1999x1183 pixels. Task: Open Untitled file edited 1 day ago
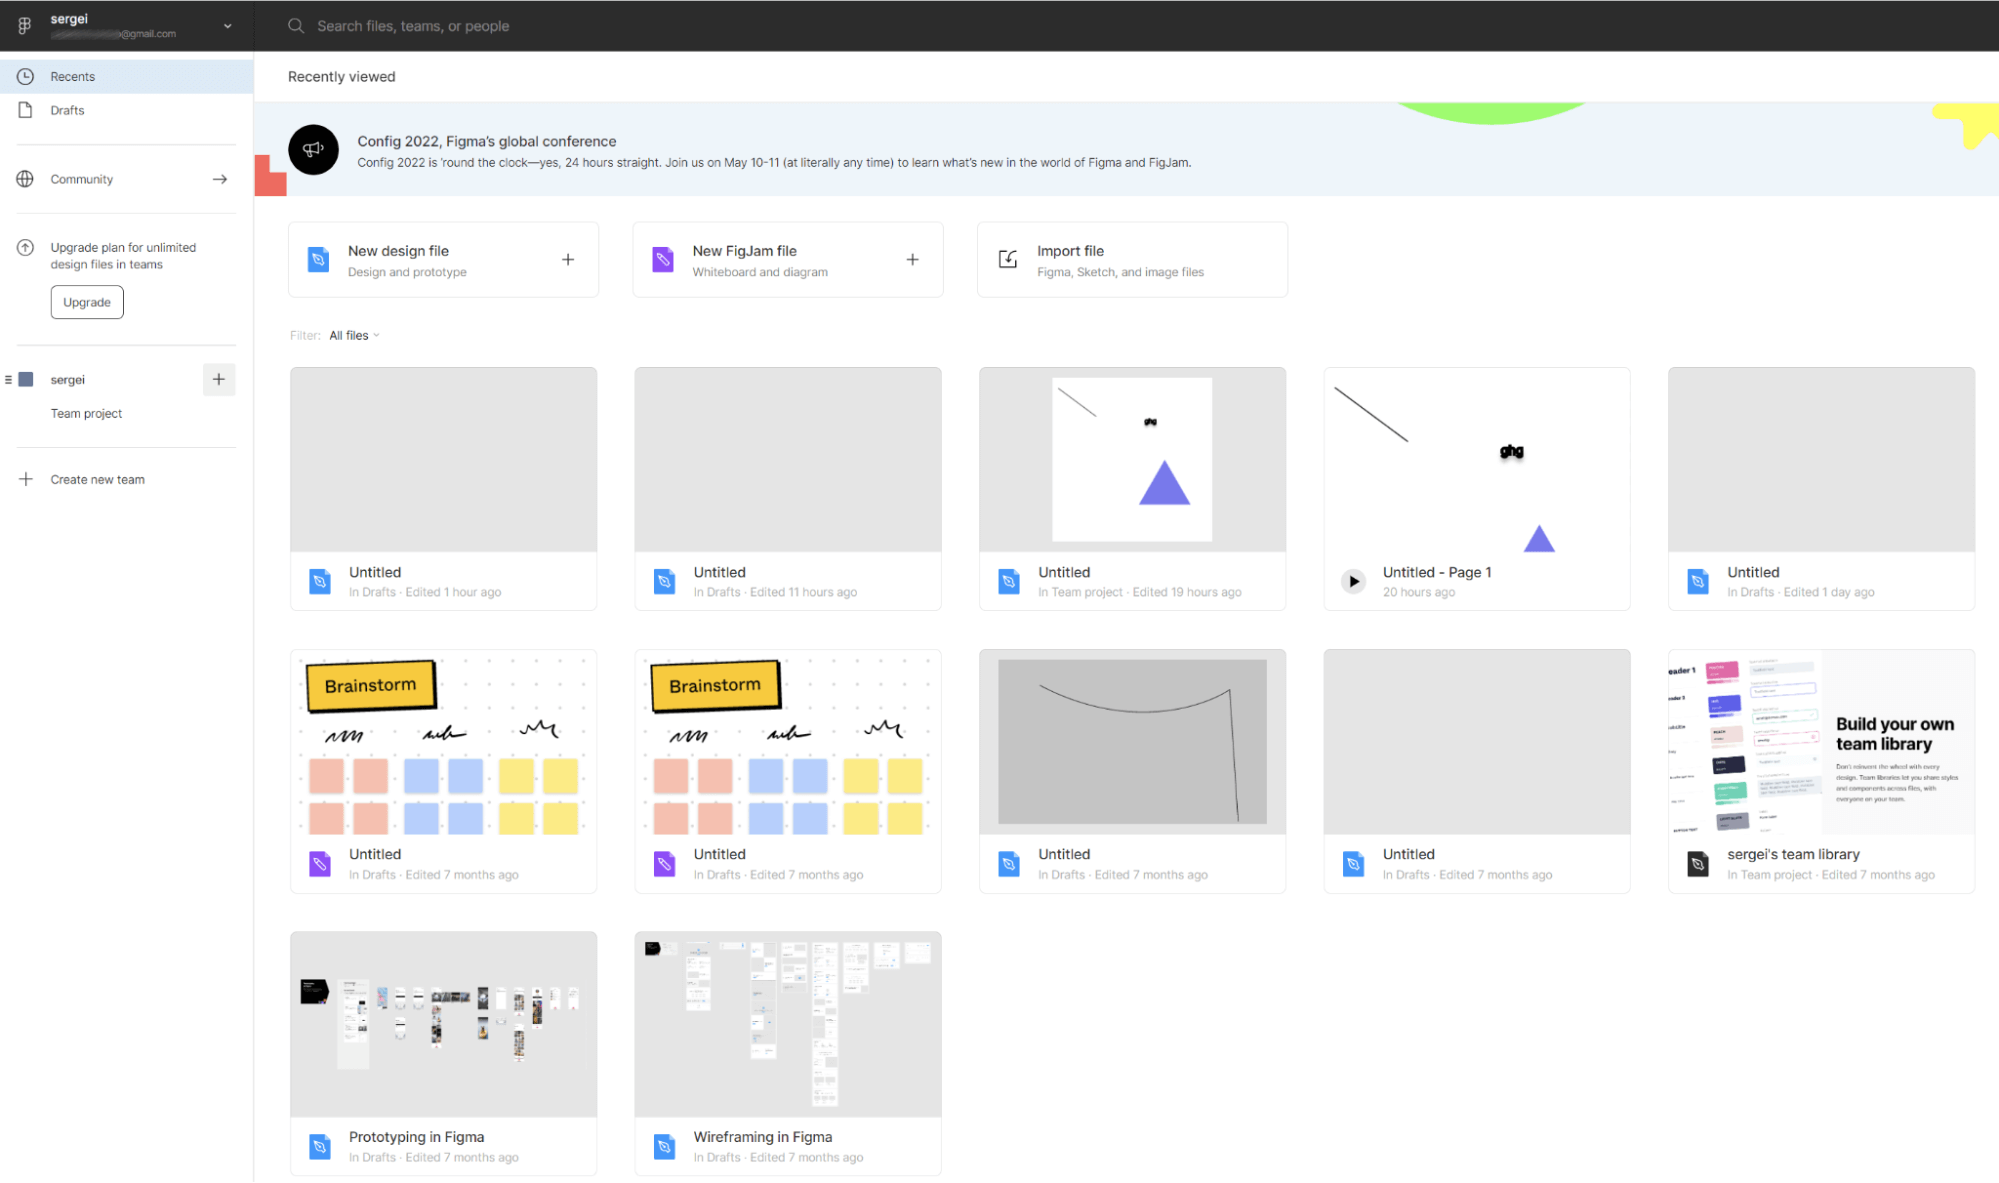click(x=1821, y=488)
